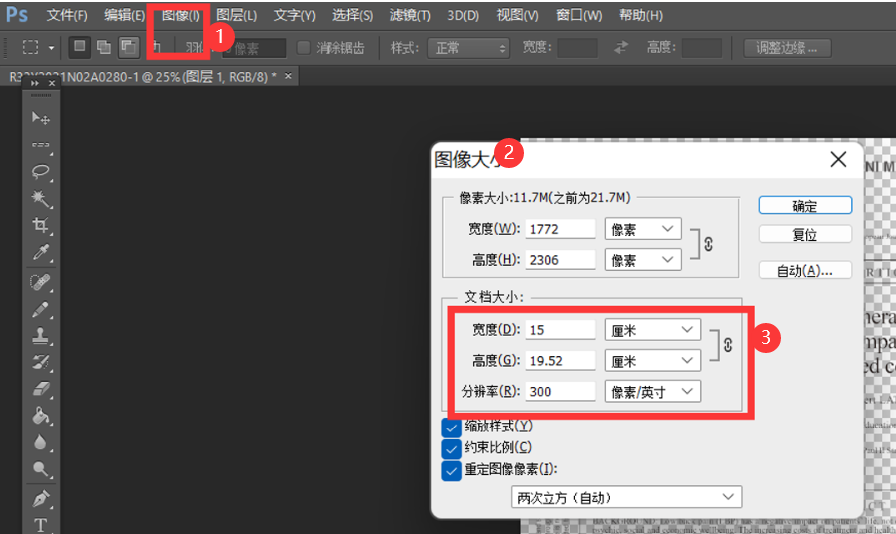Activate the Crop tool
The image size is (896, 534).
41,226
